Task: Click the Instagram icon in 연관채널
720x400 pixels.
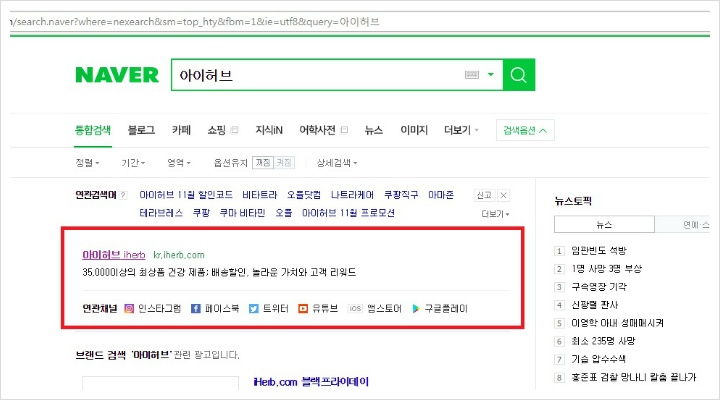Action: click(129, 309)
